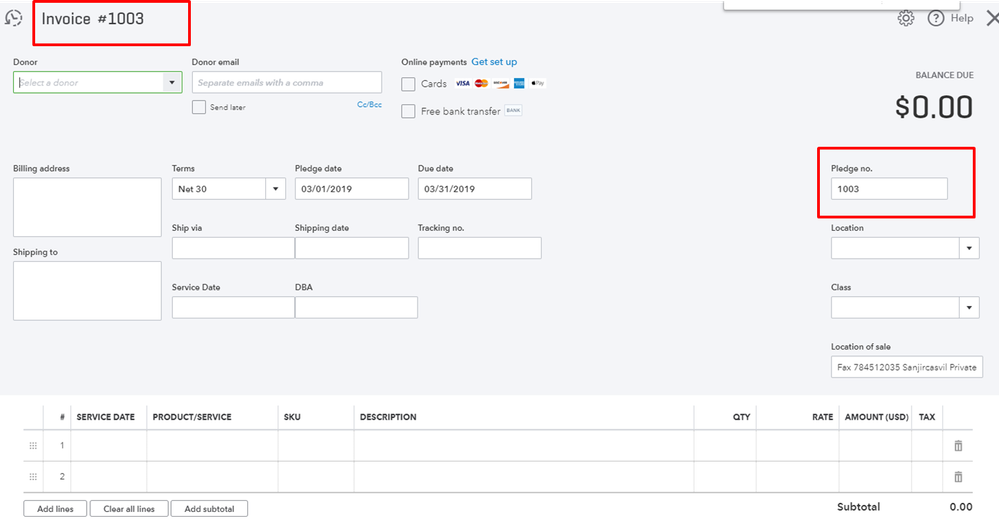Grab the drag handle of line 1
Image resolution: width=999 pixels, height=523 pixels.
pyautogui.click(x=33, y=445)
